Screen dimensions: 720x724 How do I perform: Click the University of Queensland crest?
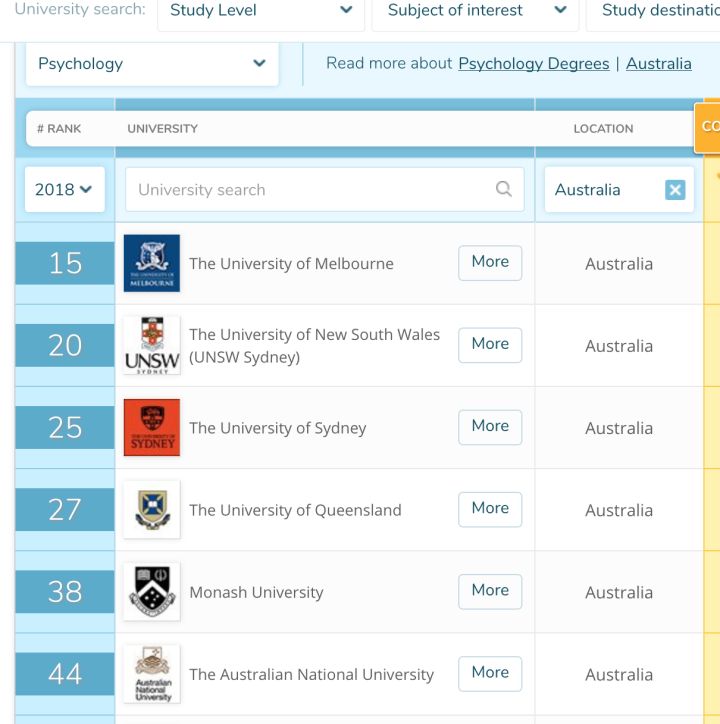pyautogui.click(x=152, y=510)
